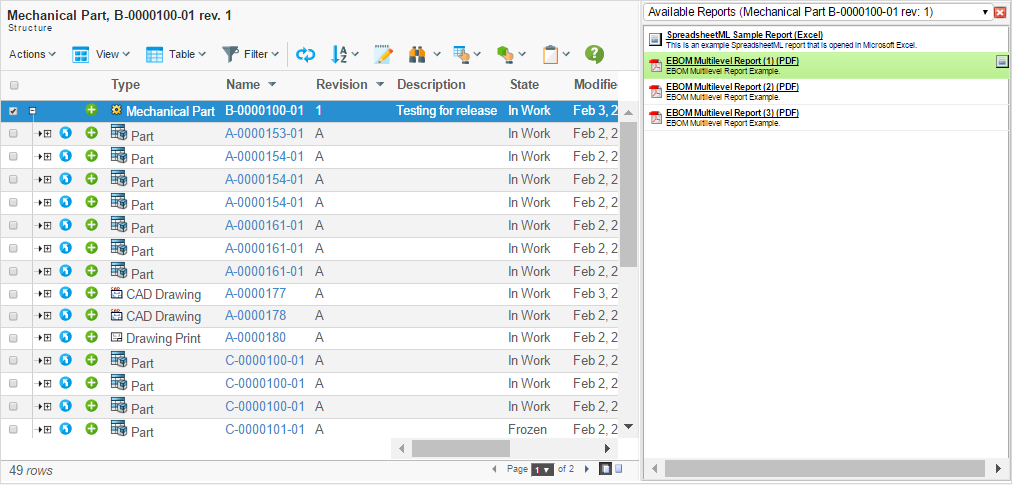1012x485 pixels.
Task: Open the Available Reports dropdown
Action: [986, 12]
